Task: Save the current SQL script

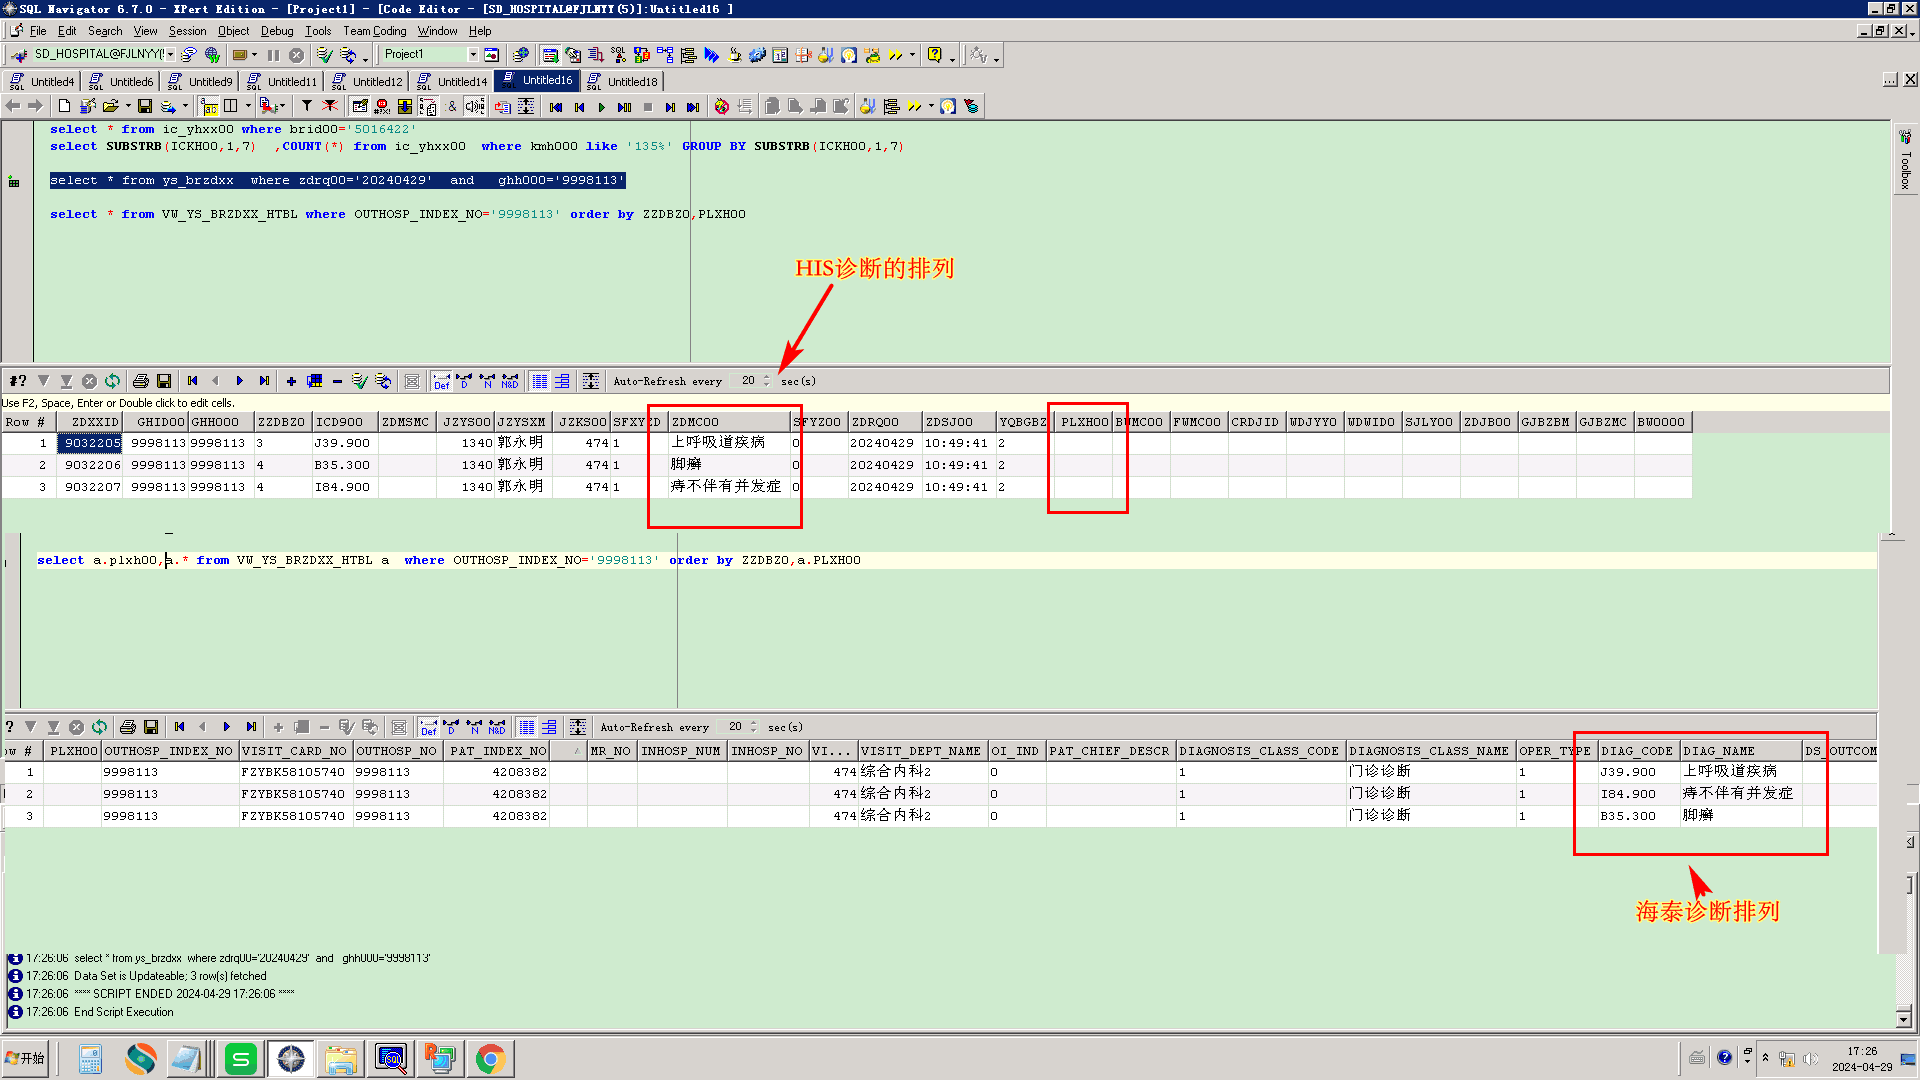Action: pyautogui.click(x=145, y=107)
